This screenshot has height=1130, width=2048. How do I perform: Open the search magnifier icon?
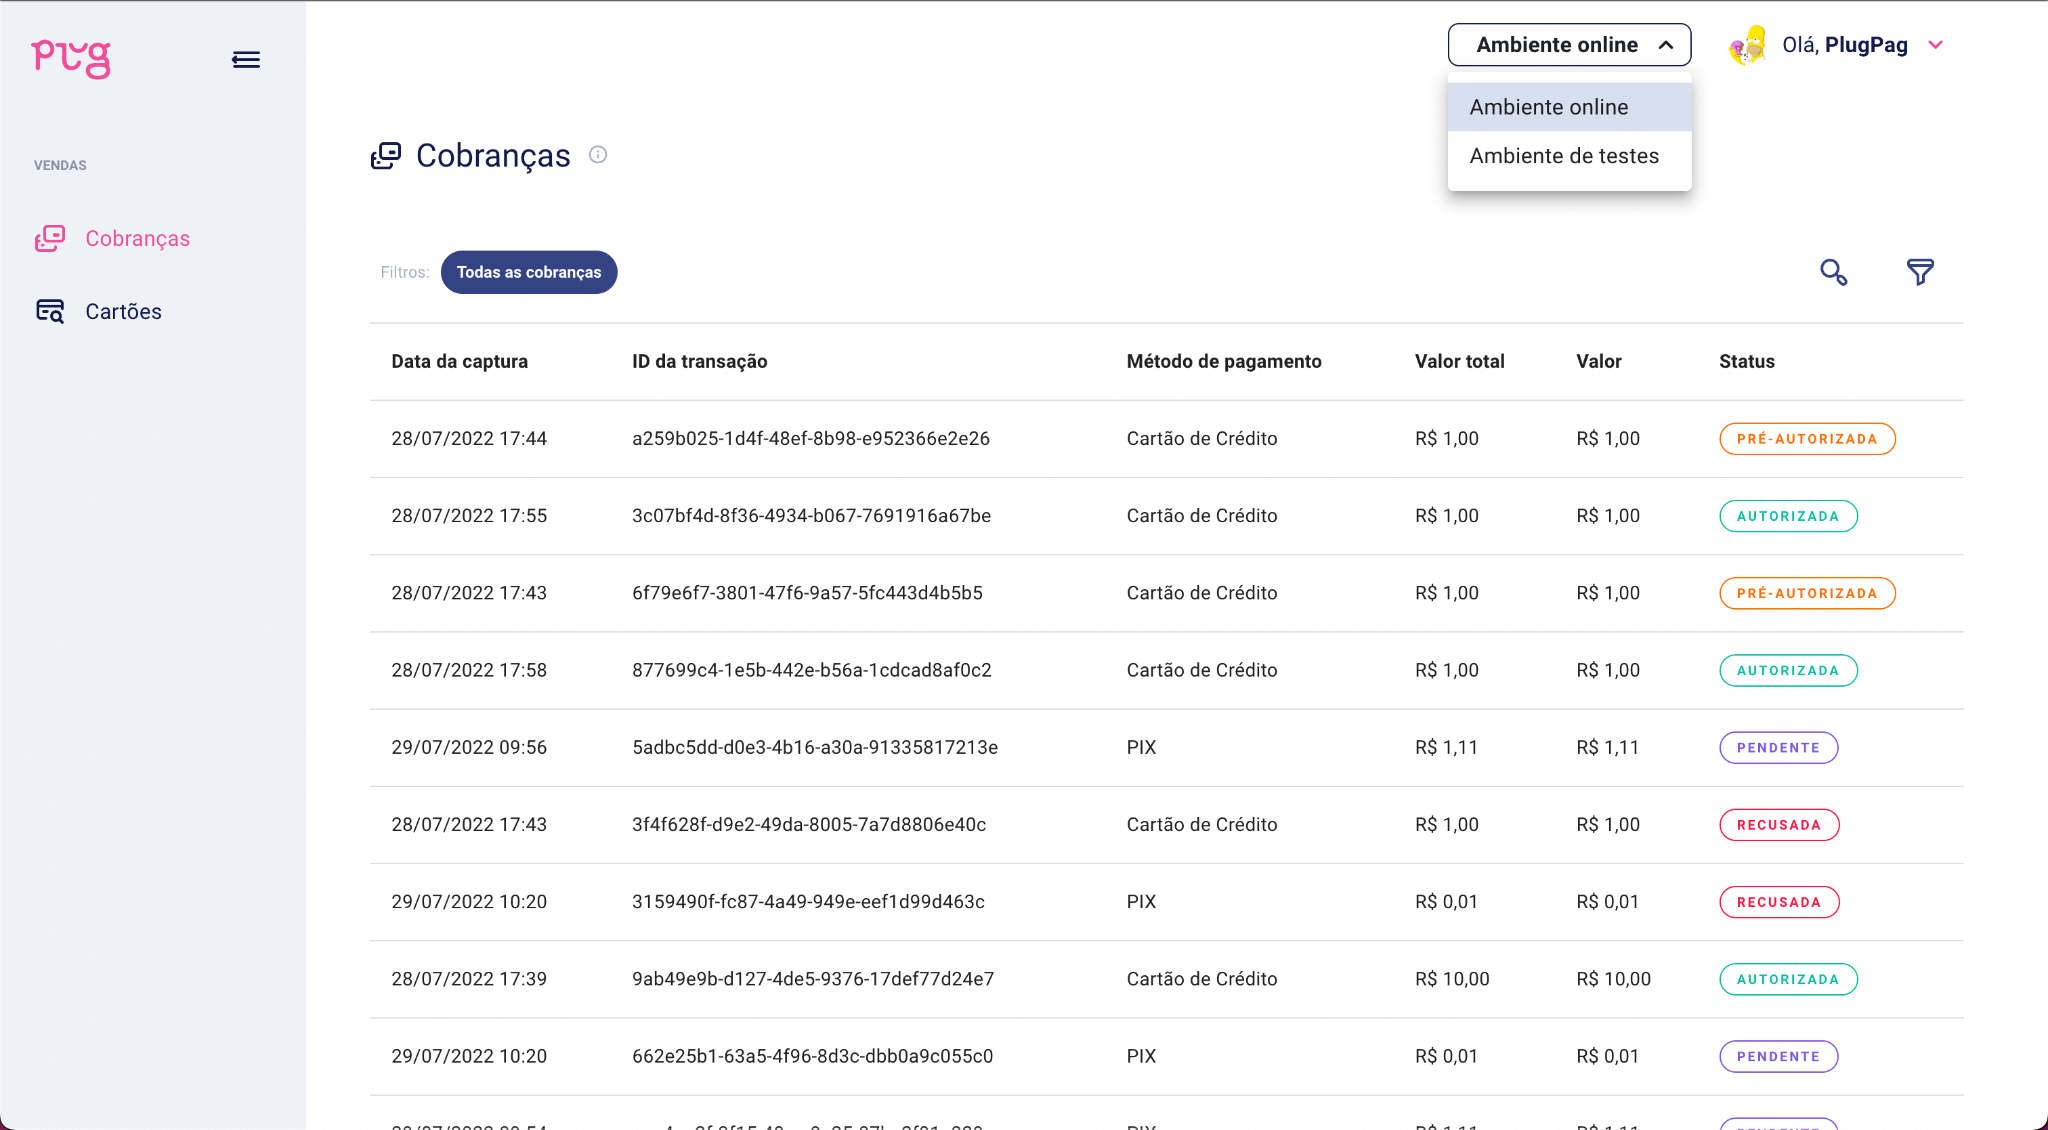click(1833, 272)
